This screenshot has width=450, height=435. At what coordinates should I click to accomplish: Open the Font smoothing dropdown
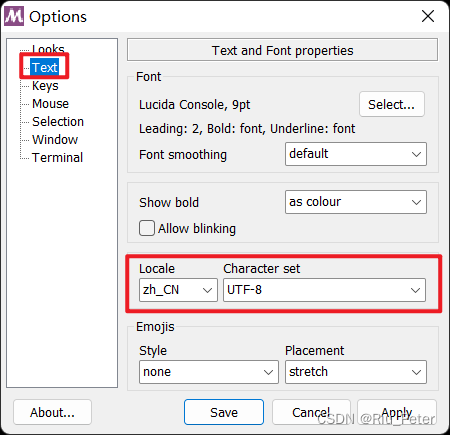tap(356, 154)
